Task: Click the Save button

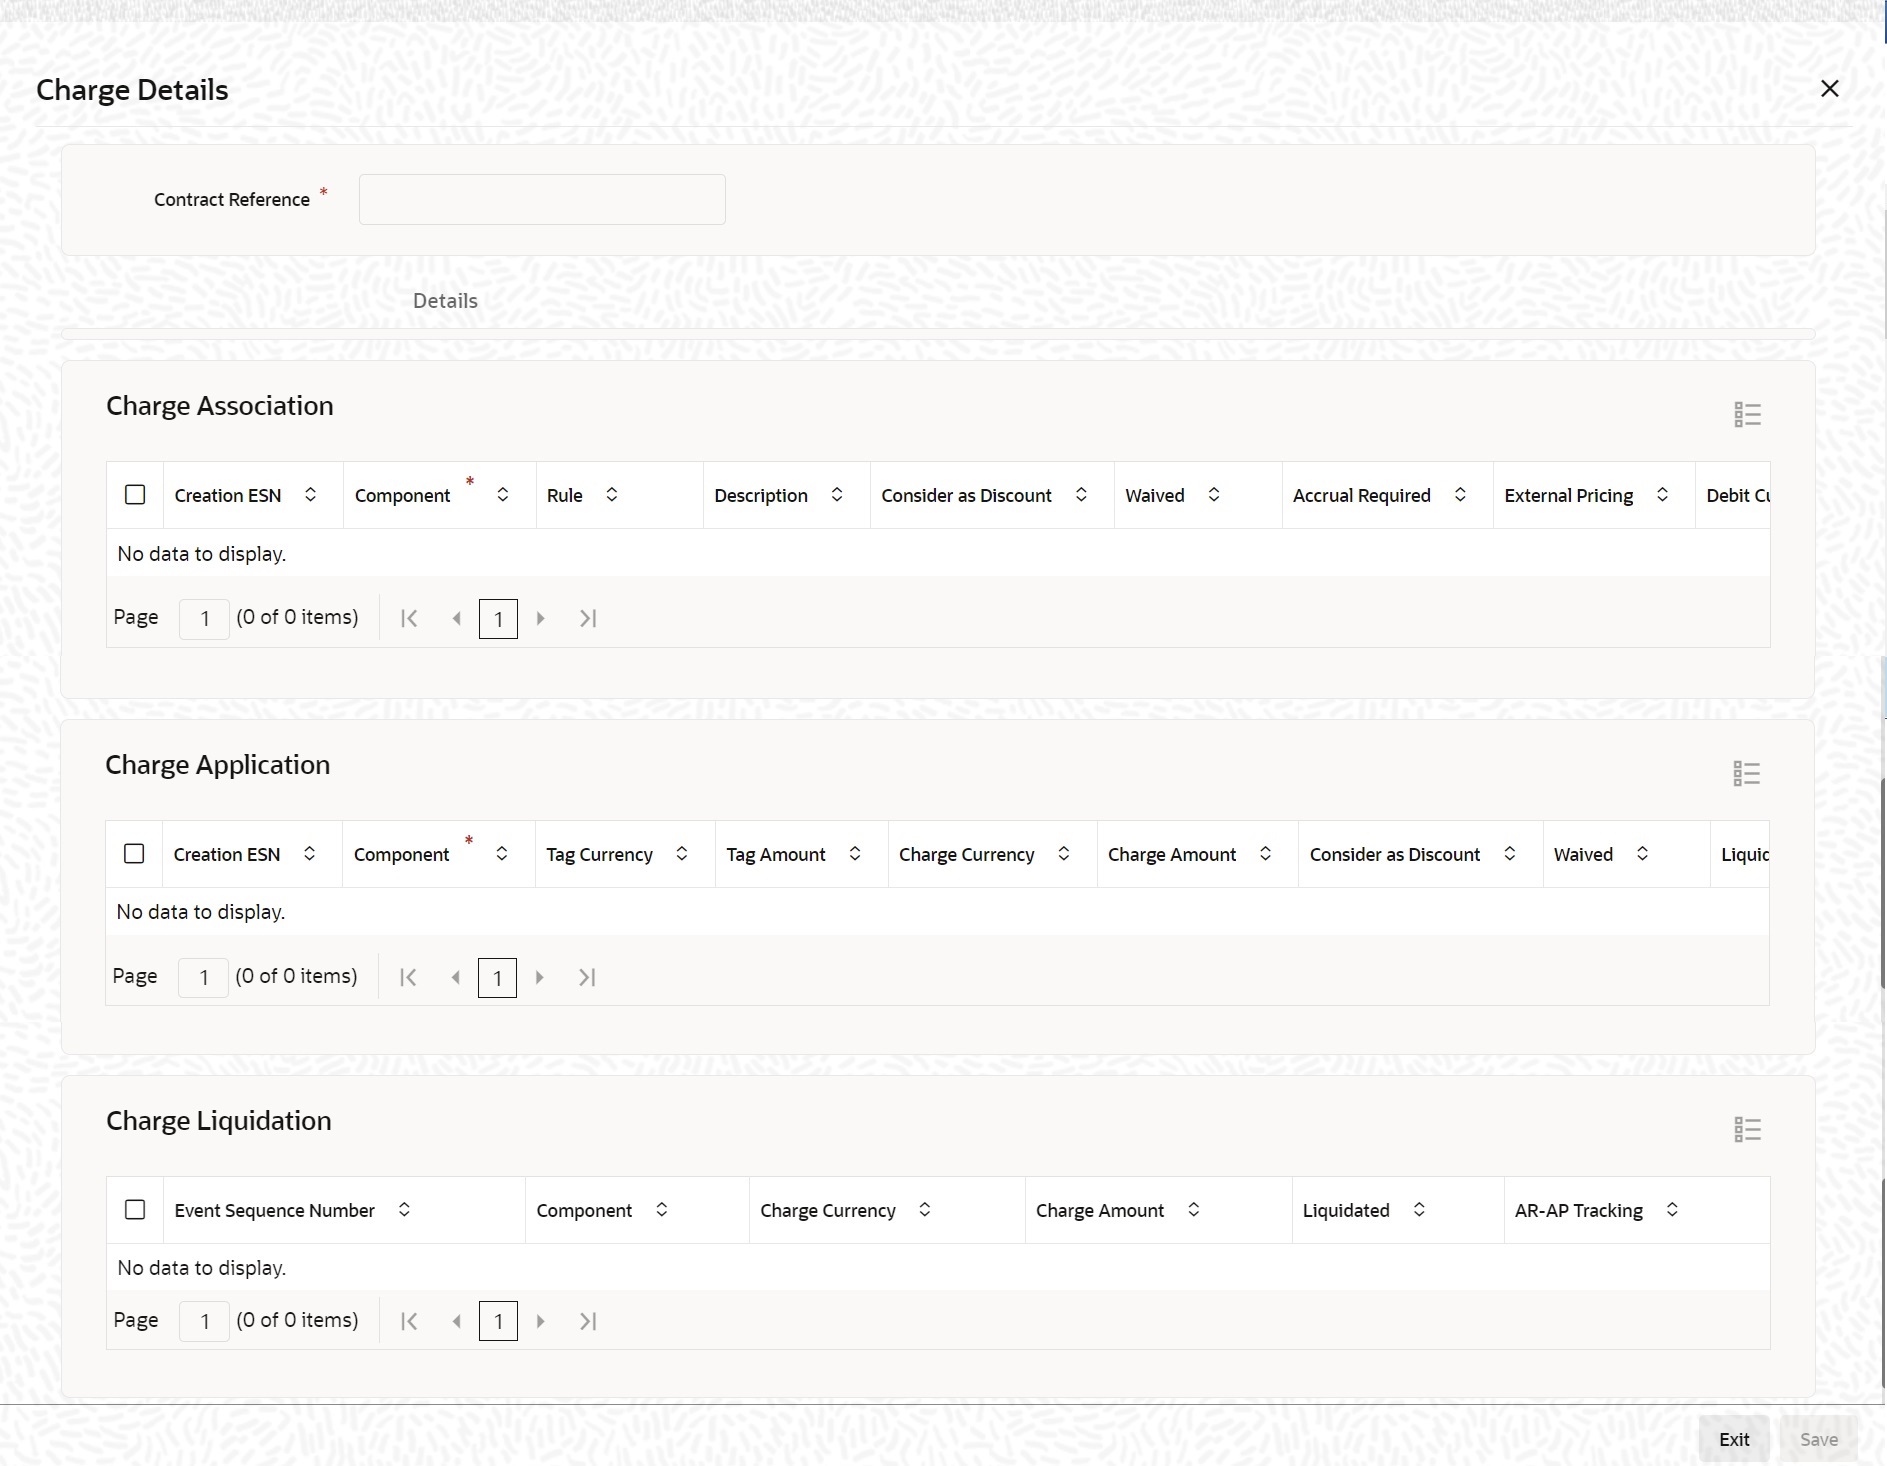Action: (x=1818, y=1439)
